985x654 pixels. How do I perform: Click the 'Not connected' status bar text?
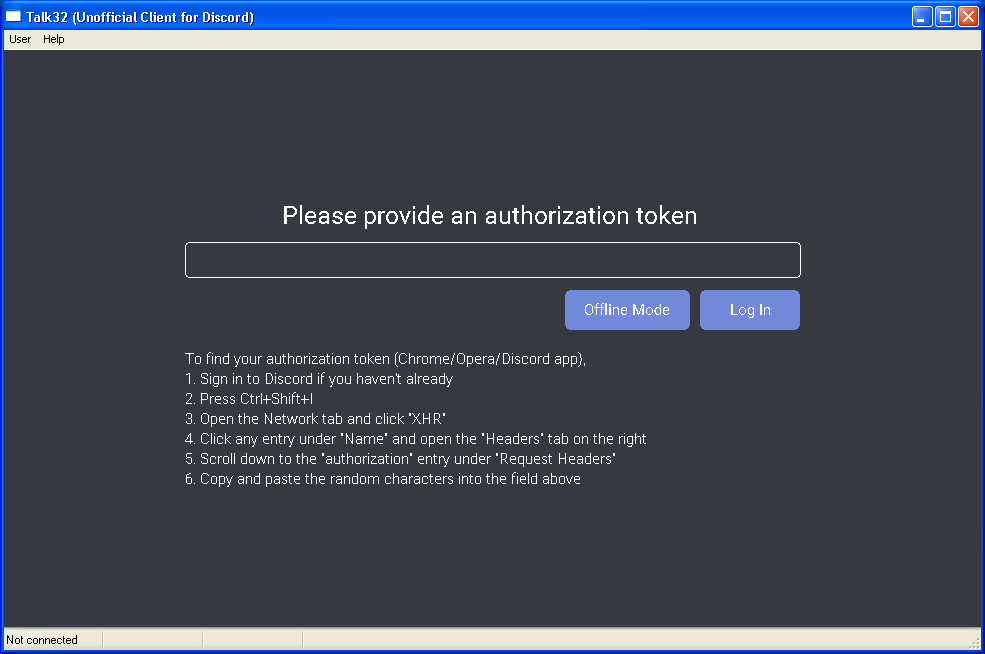click(x=42, y=640)
